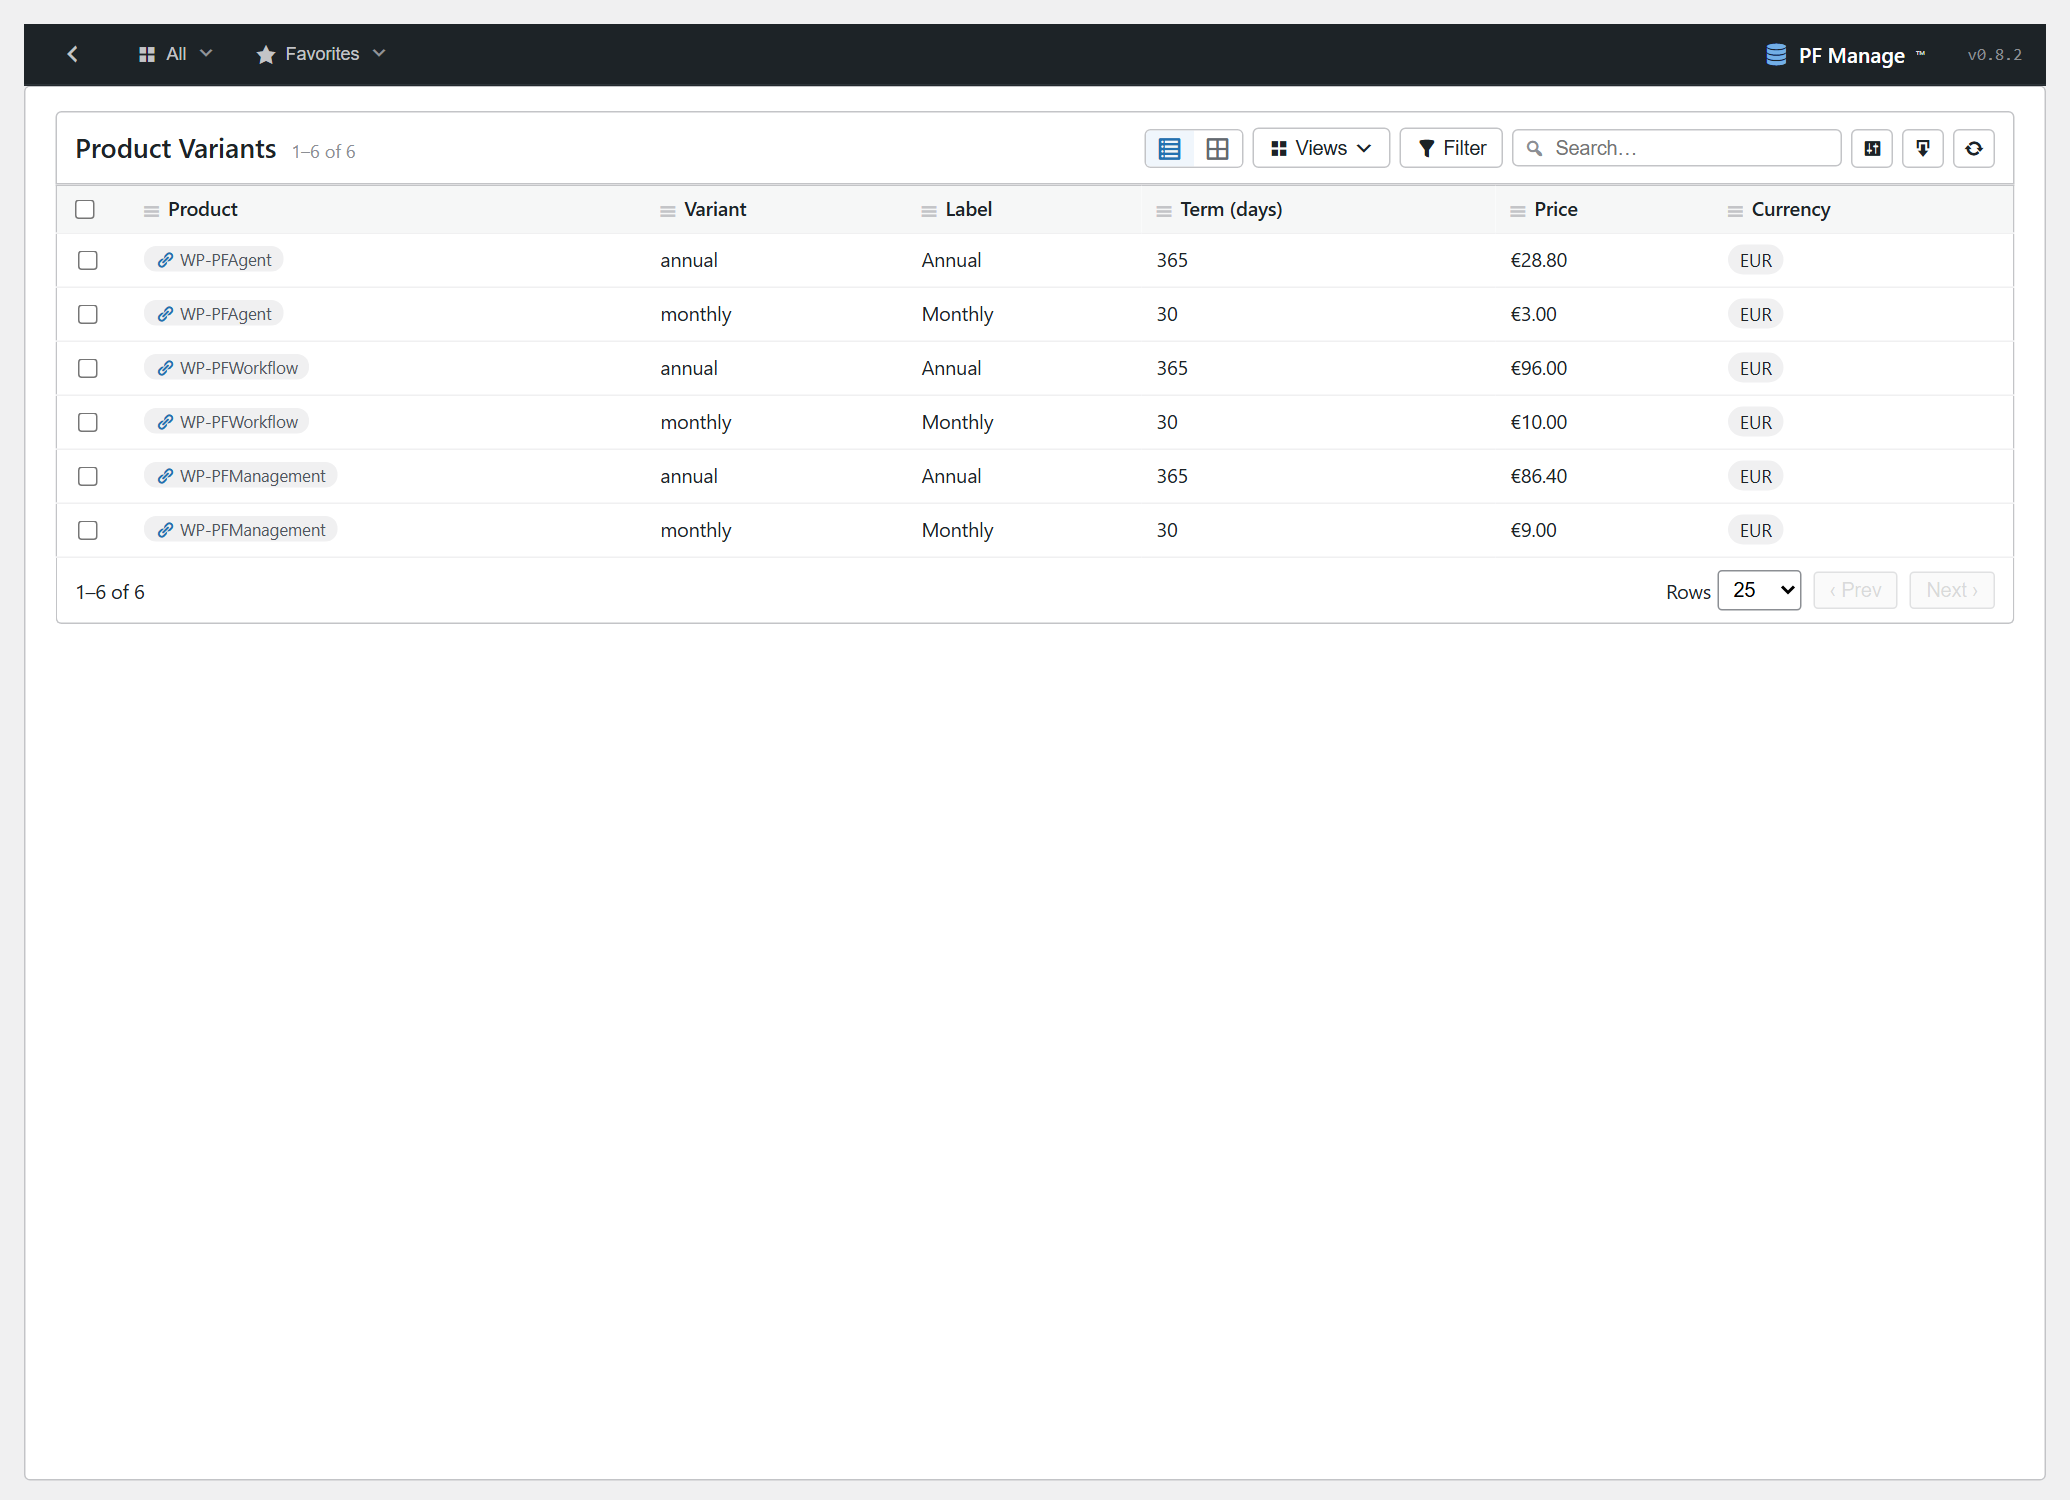Open WP-PFAgent link in monthly row

[214, 314]
